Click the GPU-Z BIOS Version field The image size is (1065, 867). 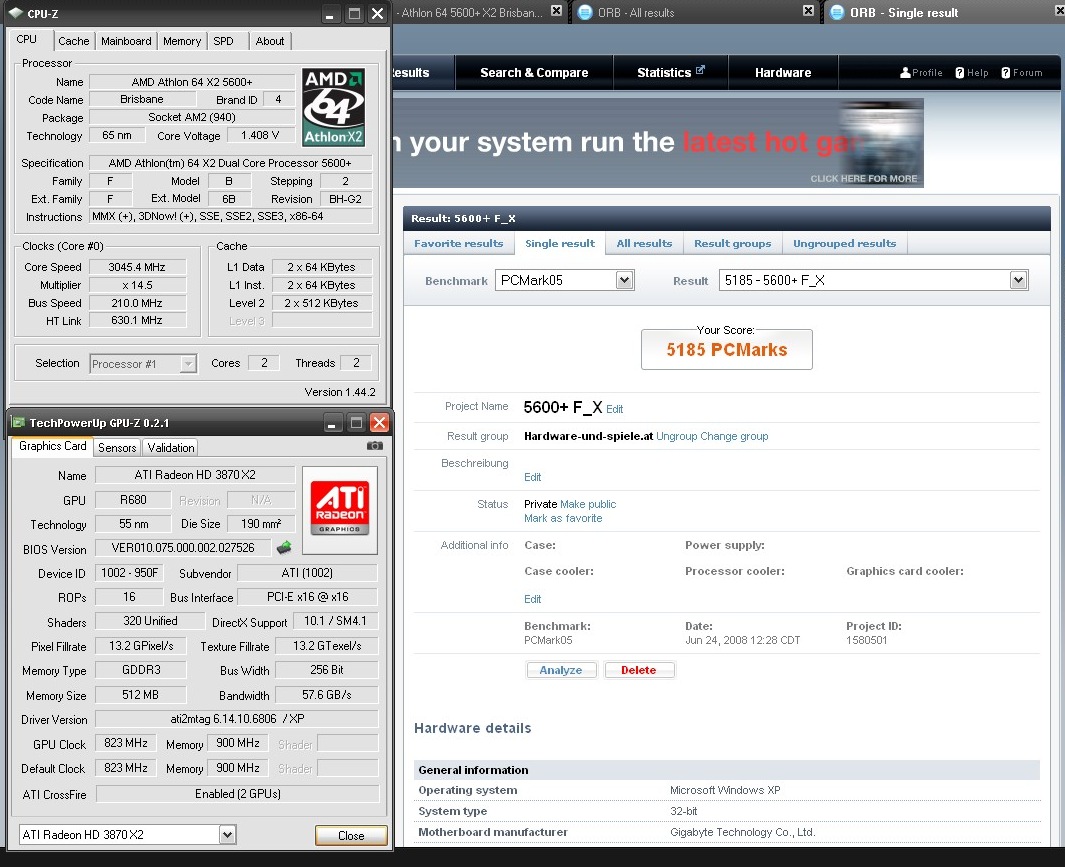183,548
